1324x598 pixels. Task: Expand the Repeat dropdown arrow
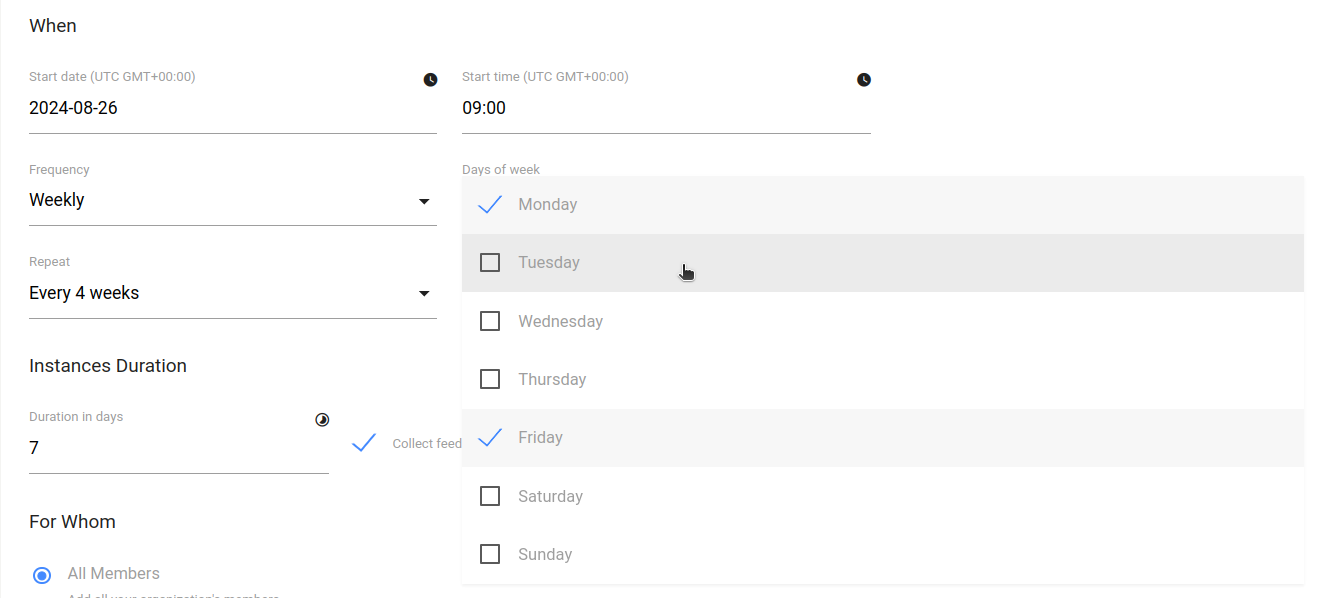click(424, 293)
